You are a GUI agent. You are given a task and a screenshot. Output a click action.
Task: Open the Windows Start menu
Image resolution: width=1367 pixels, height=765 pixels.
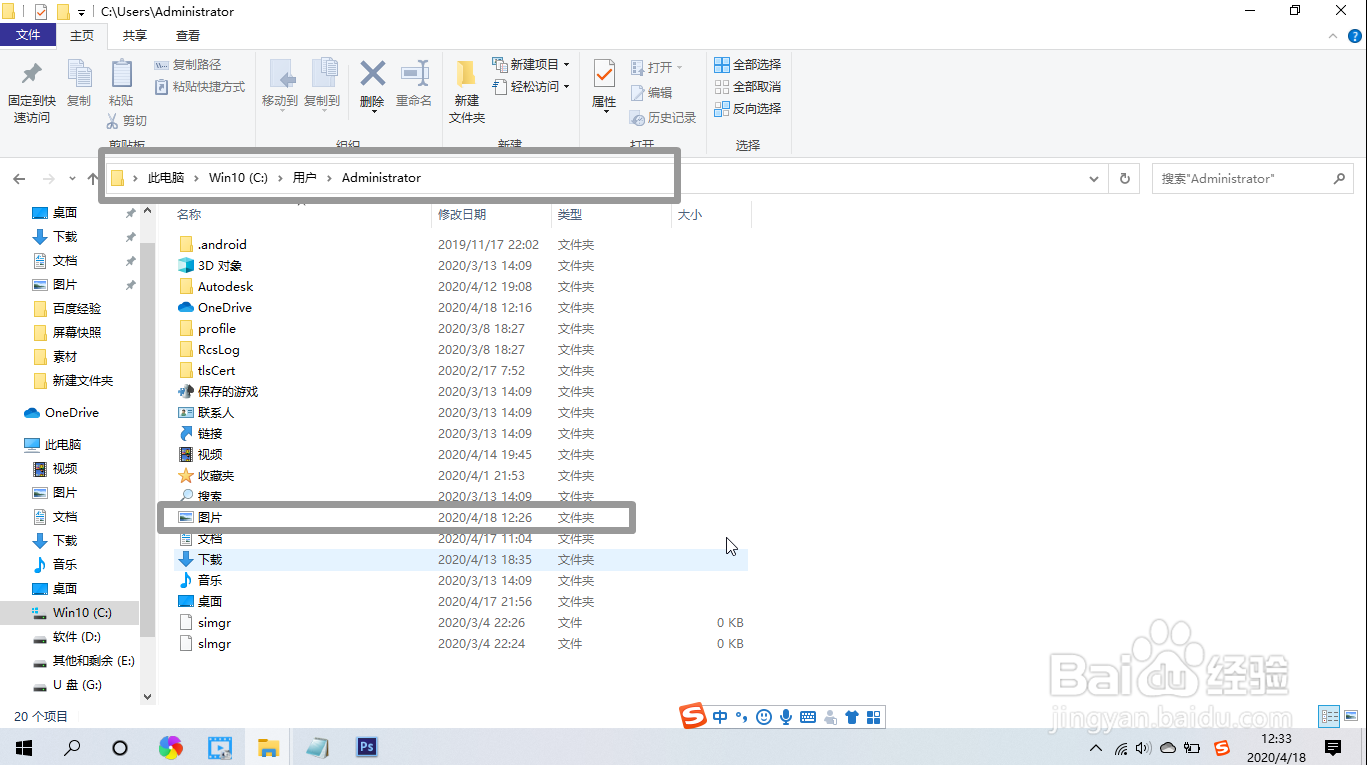click(24, 747)
